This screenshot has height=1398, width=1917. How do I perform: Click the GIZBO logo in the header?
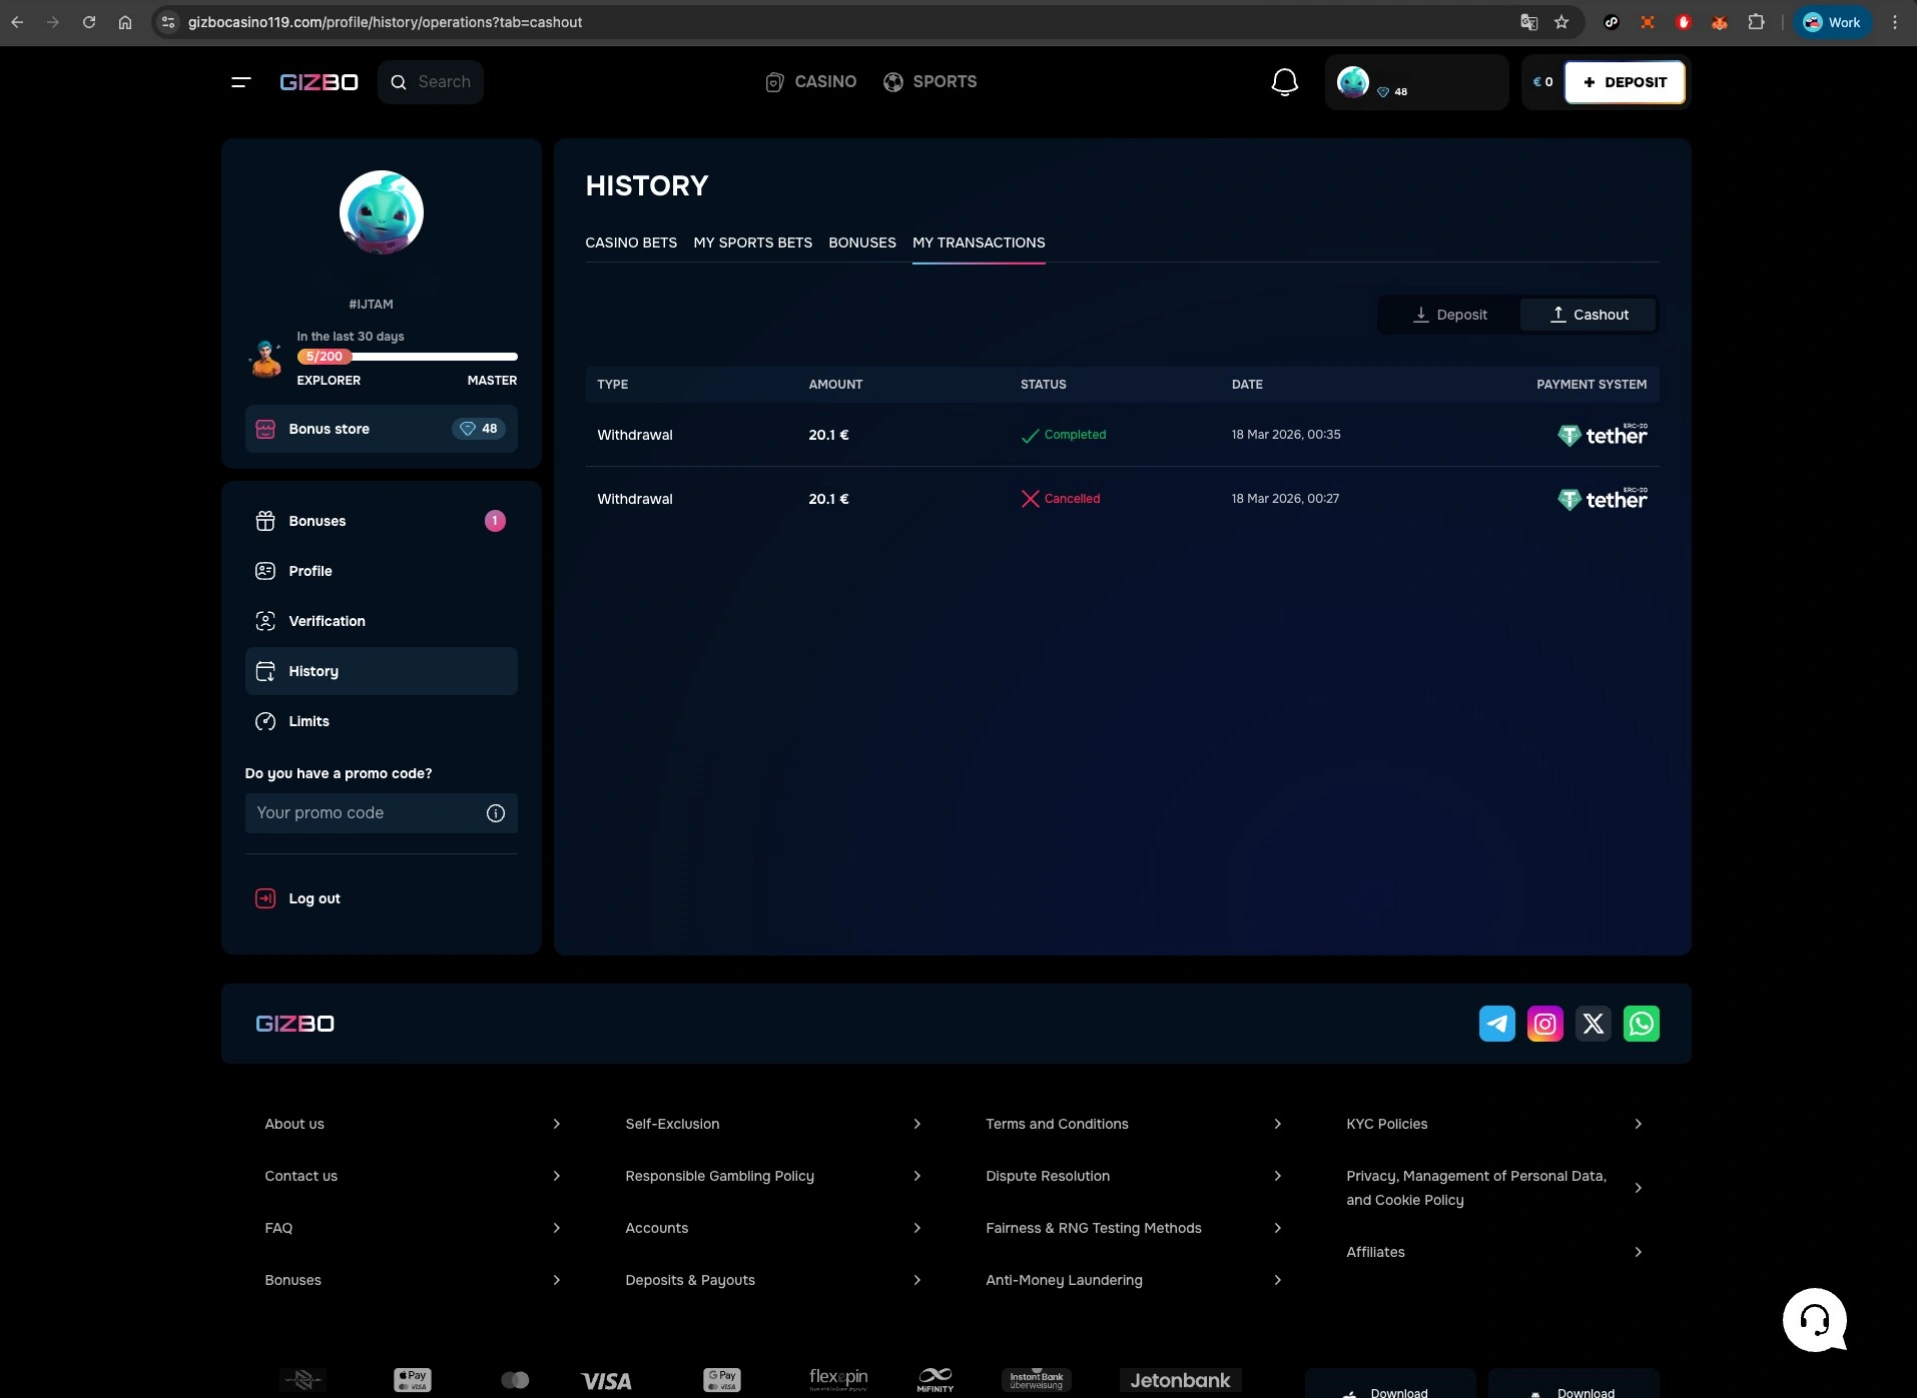point(318,82)
